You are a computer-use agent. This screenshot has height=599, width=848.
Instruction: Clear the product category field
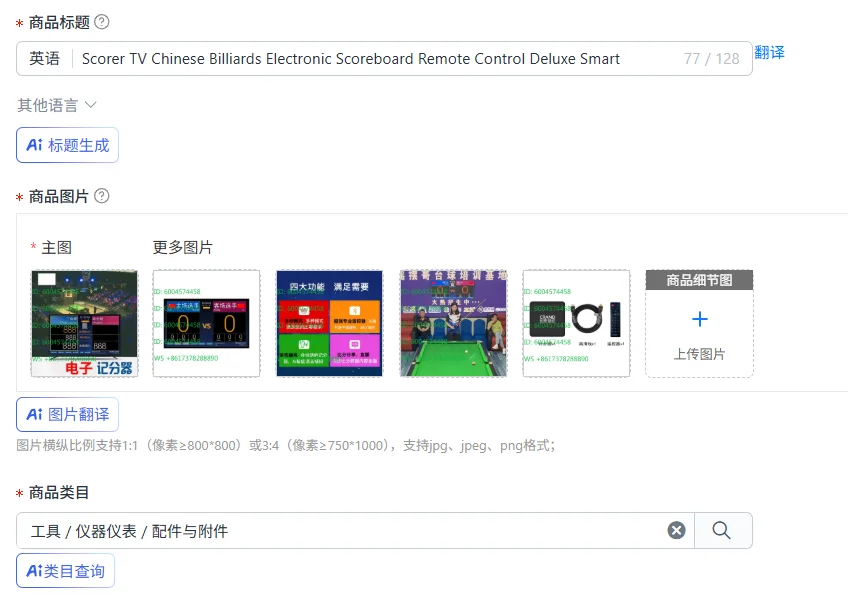click(x=676, y=530)
